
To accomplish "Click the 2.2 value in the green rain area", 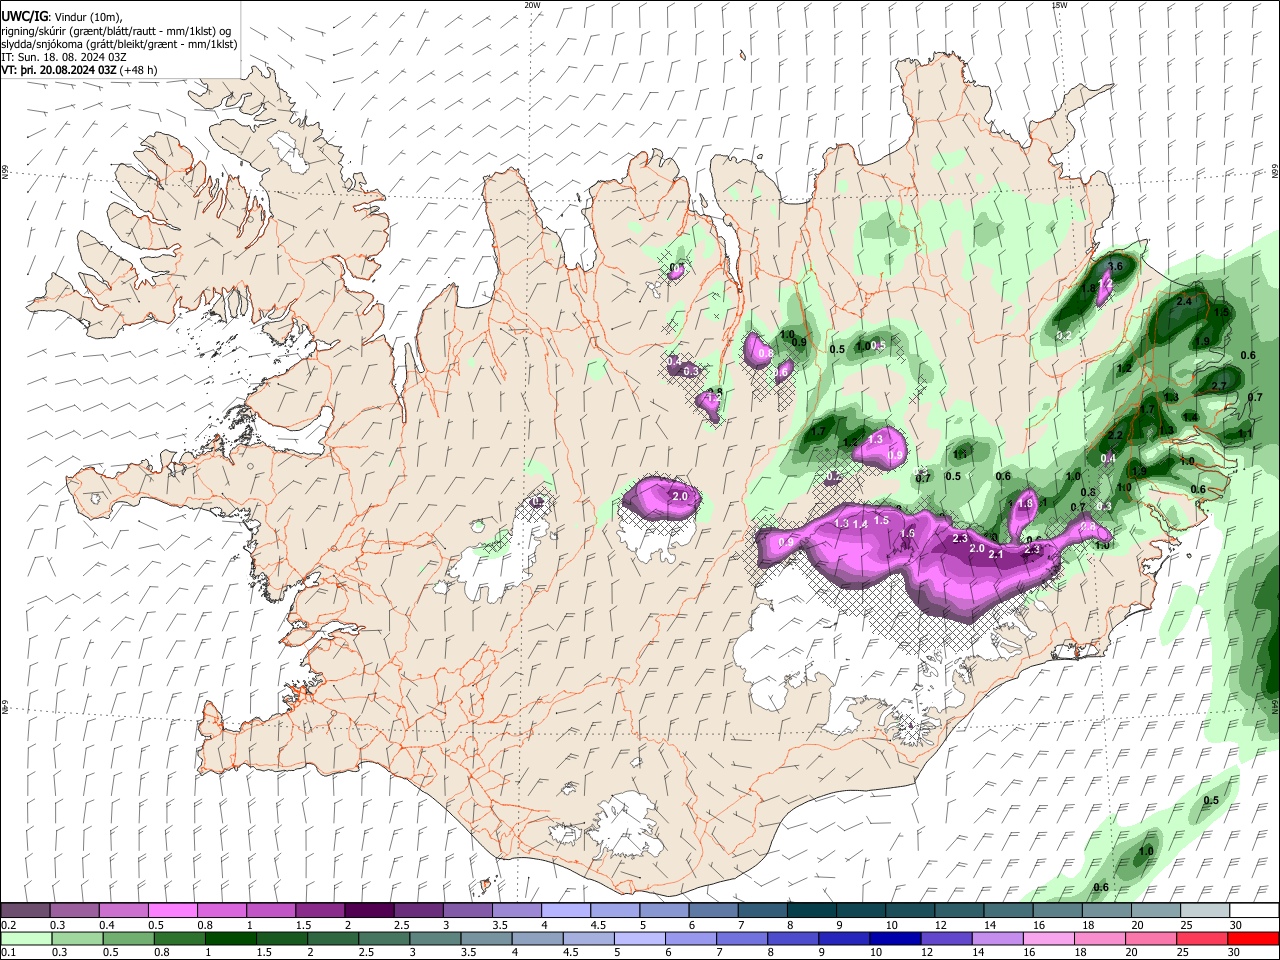I will point(1116,435).
